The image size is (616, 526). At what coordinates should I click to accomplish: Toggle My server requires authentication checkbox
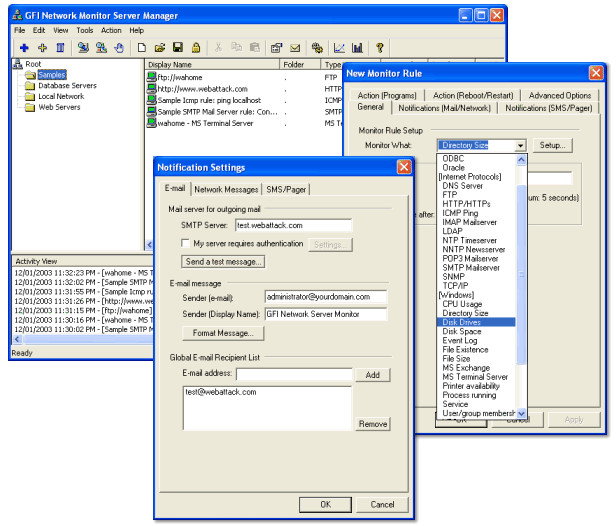[185, 243]
